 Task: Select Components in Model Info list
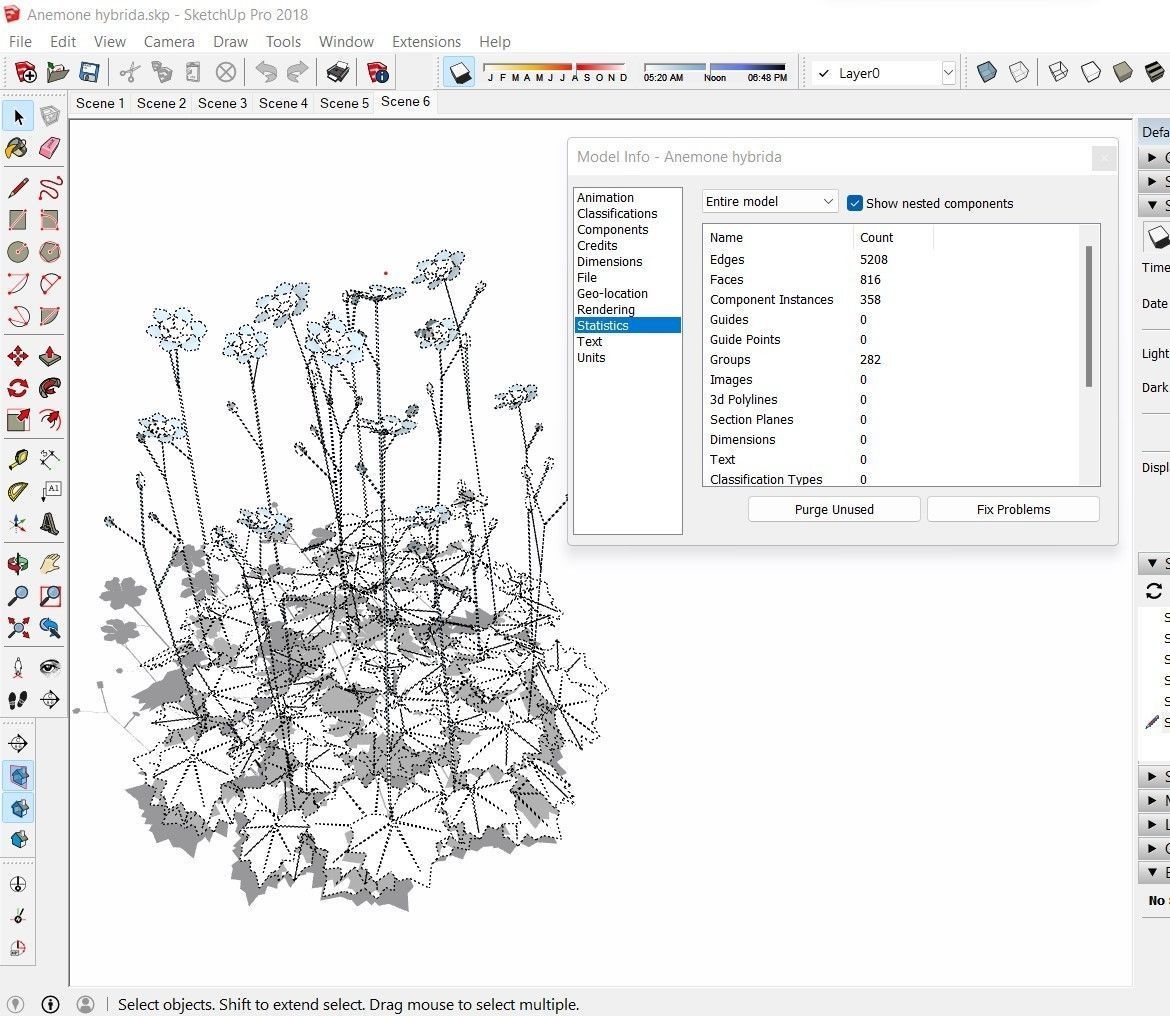(613, 230)
